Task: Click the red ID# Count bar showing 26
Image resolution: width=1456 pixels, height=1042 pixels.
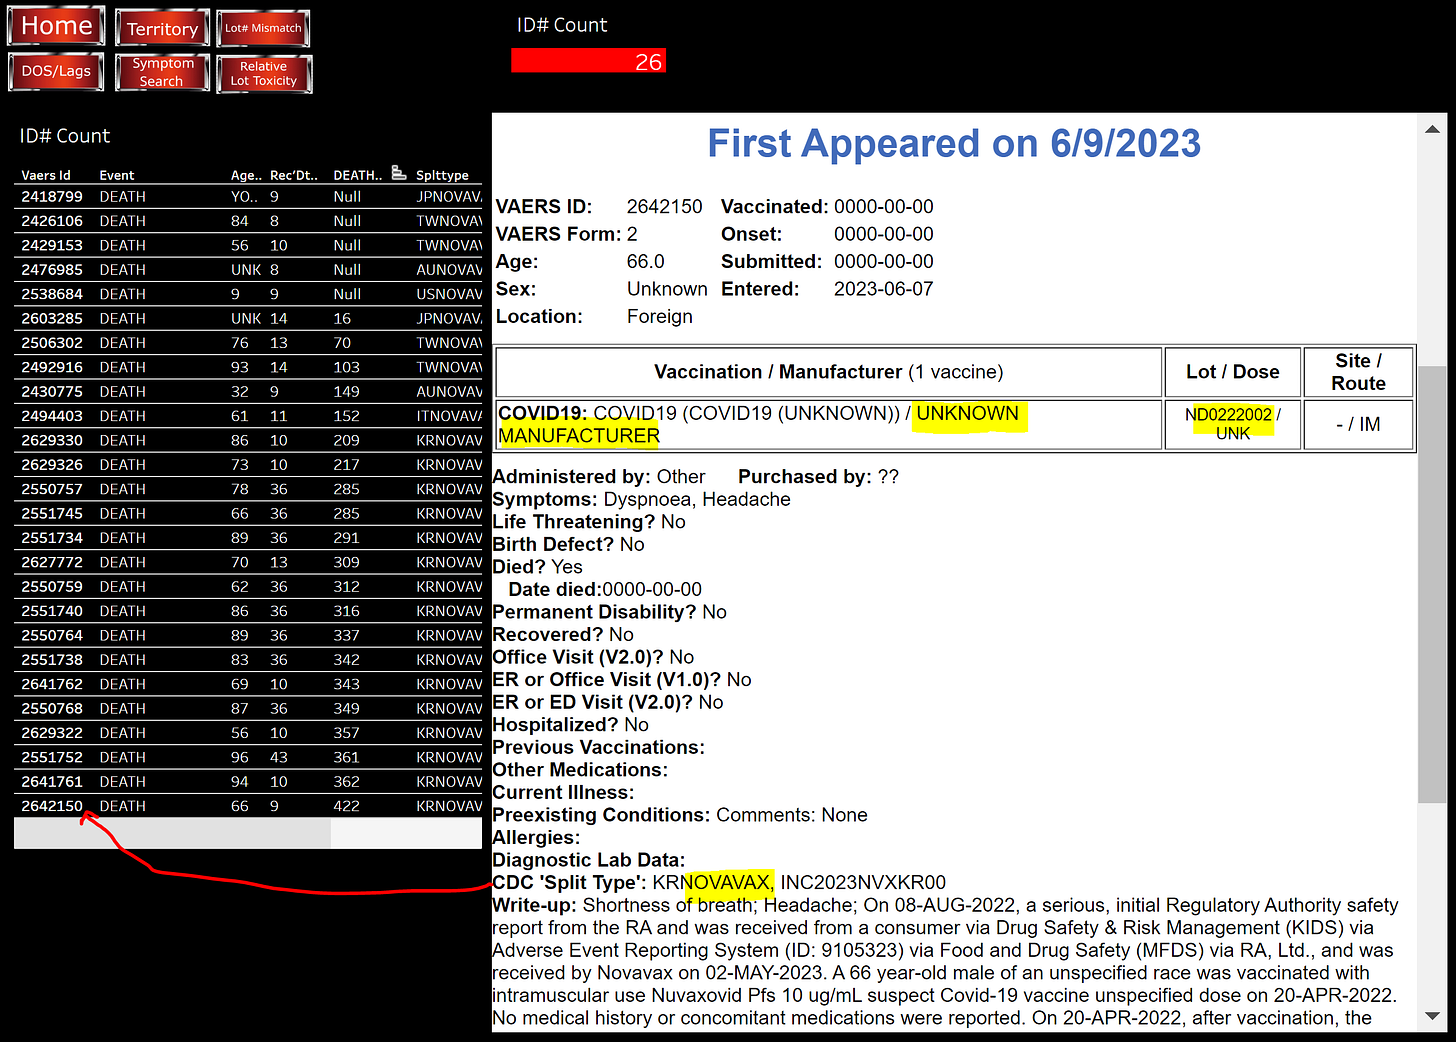Action: pyautogui.click(x=588, y=61)
